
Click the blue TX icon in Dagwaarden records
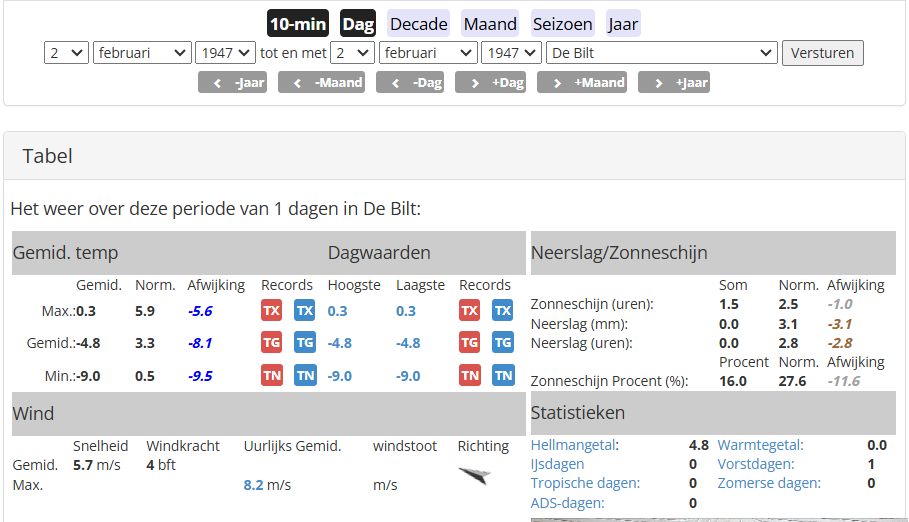click(x=502, y=310)
